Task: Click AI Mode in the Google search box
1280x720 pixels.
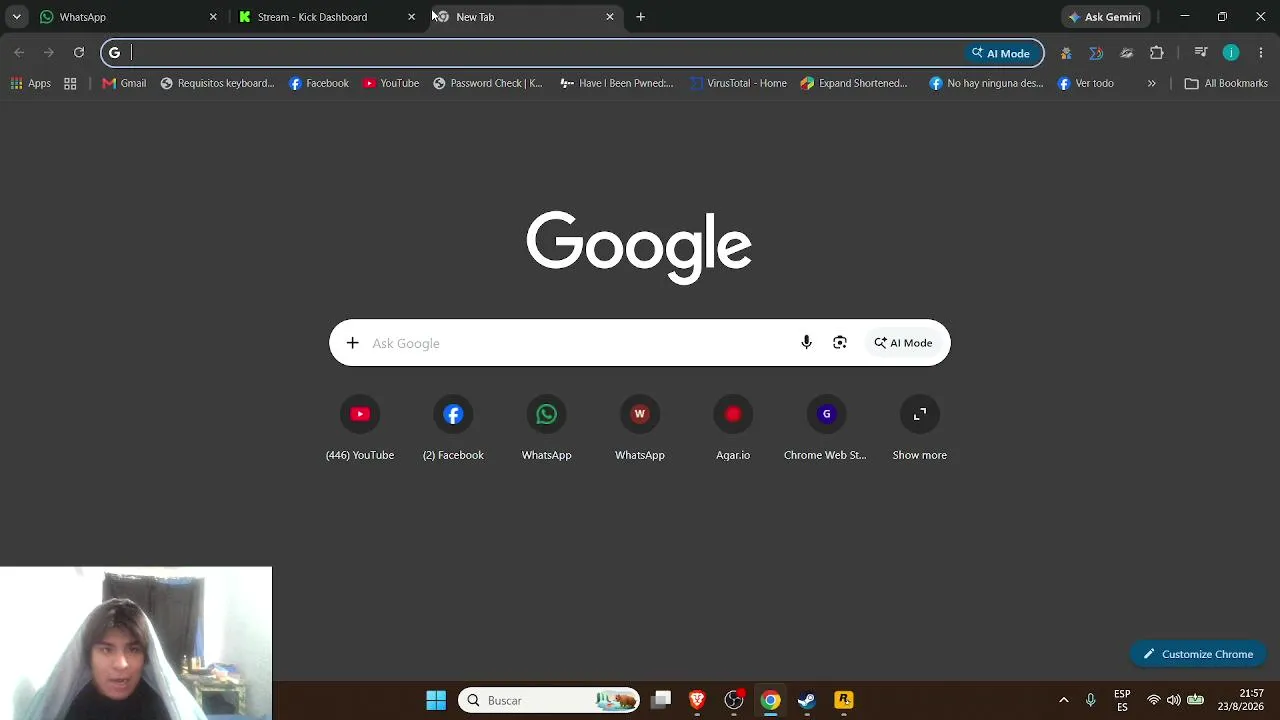Action: tap(903, 343)
